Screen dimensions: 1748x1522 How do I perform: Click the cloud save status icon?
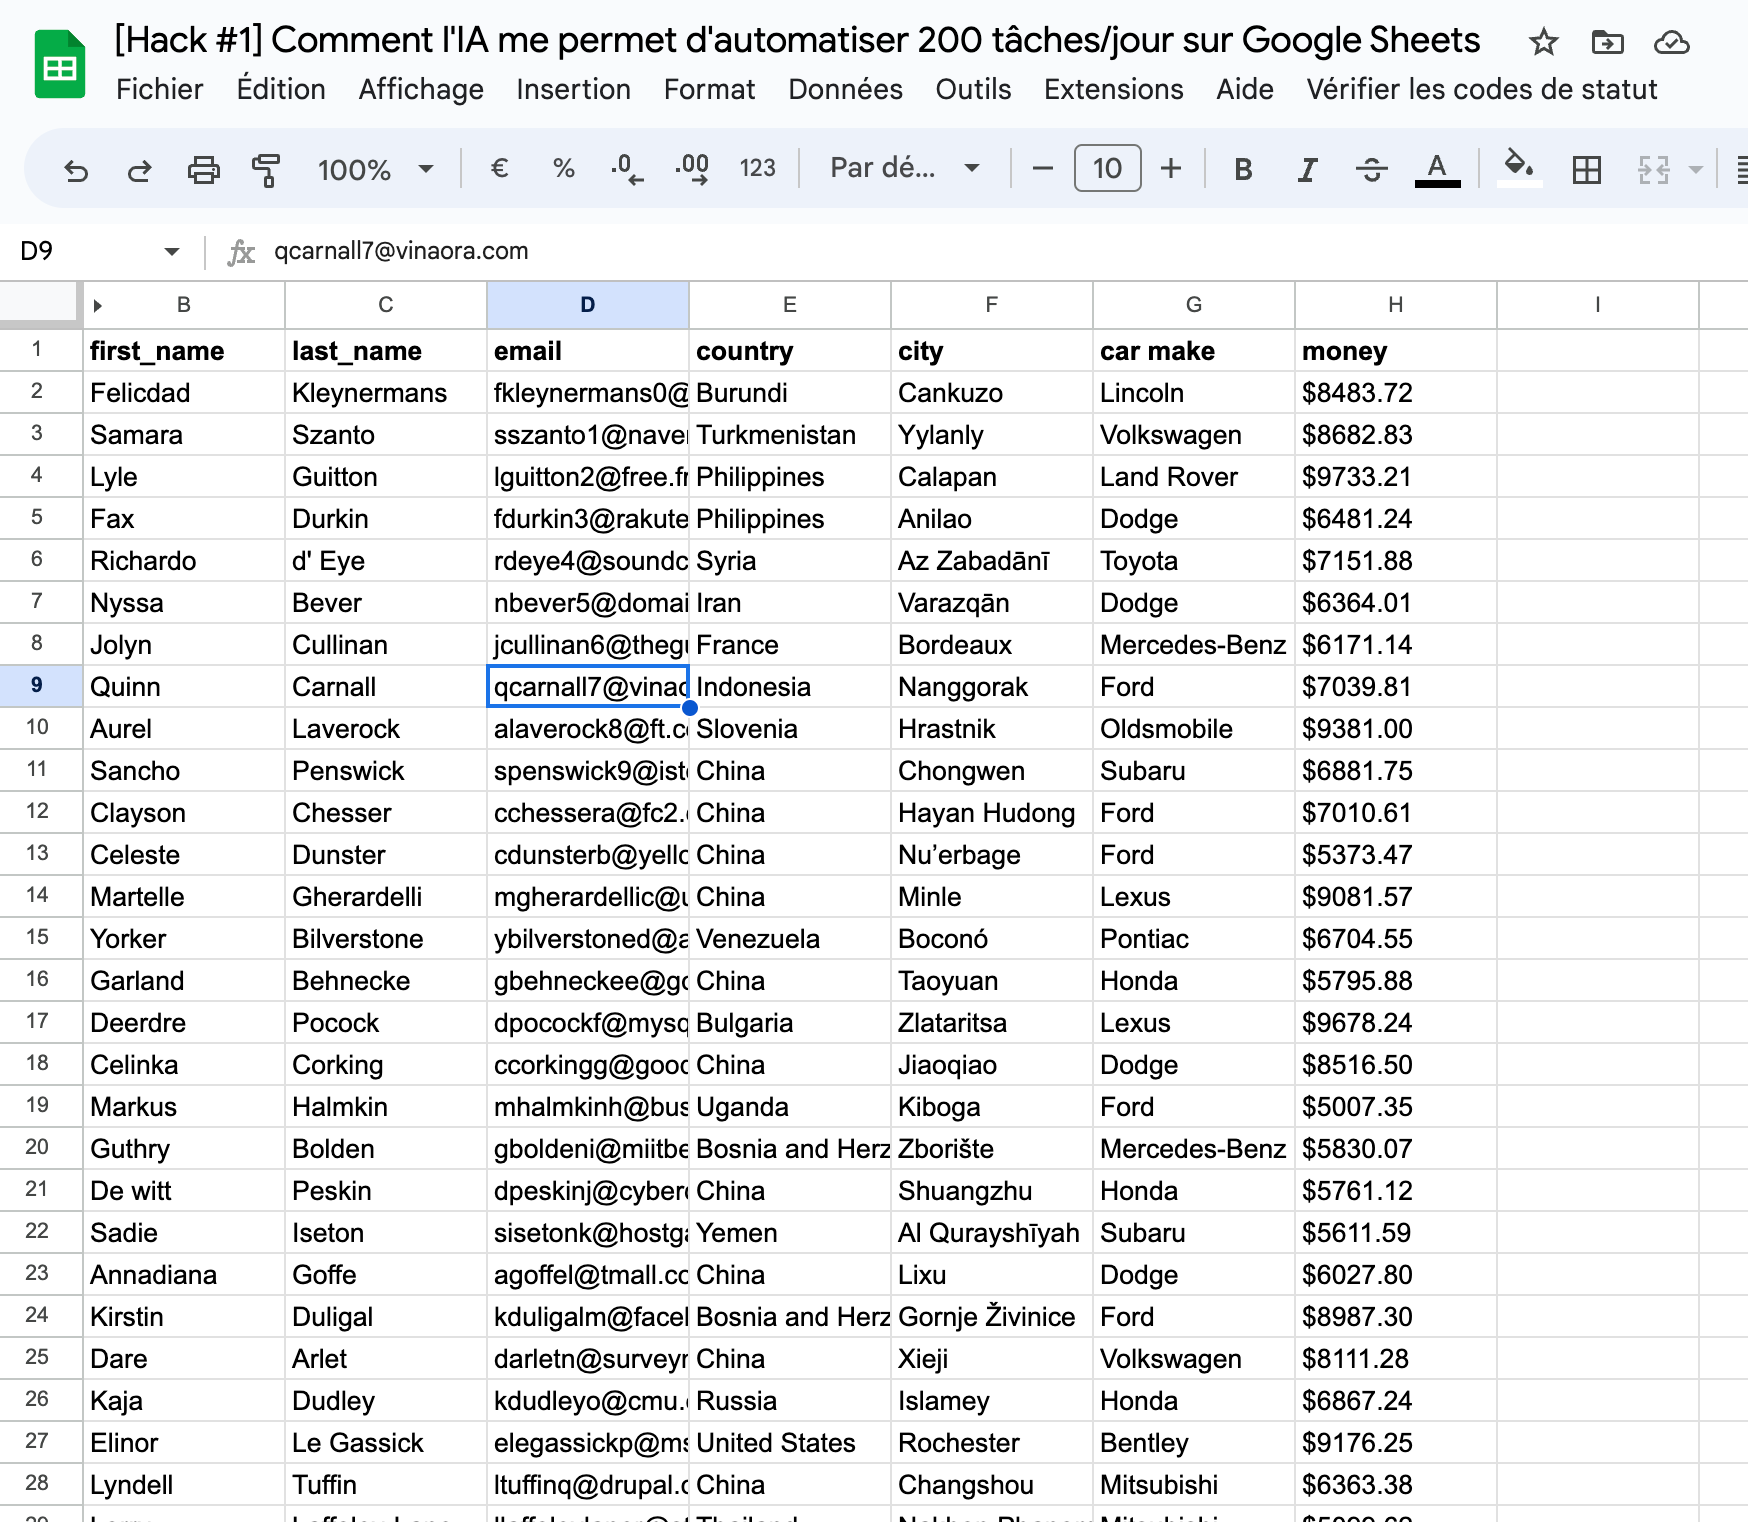pos(1671,42)
